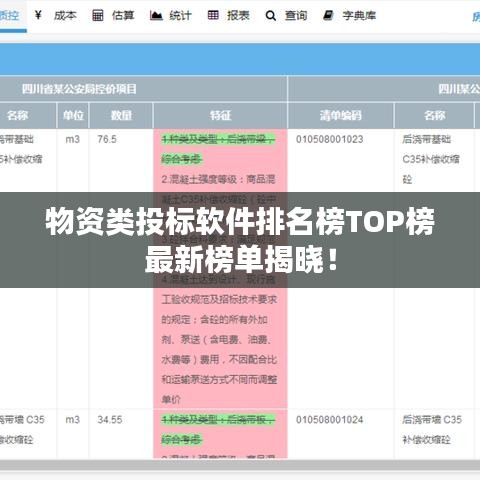Open the 成本 menu tab
The image size is (480, 480).
(x=65, y=15)
